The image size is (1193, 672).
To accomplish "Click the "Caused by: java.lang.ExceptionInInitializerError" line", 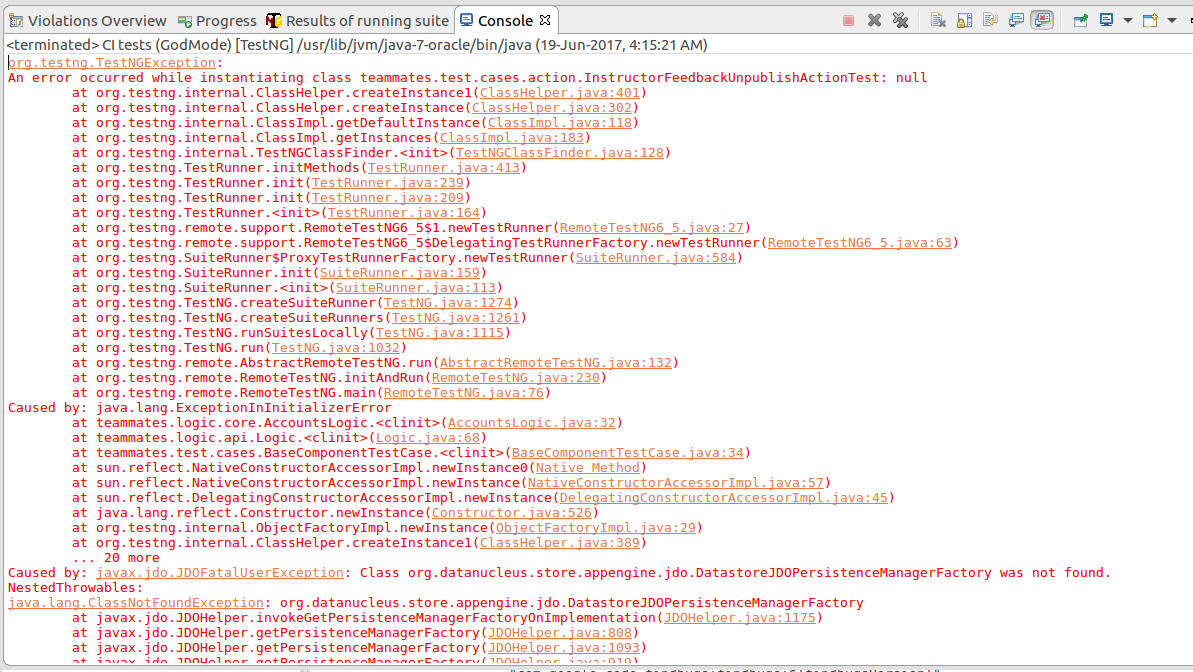I will tap(199, 407).
